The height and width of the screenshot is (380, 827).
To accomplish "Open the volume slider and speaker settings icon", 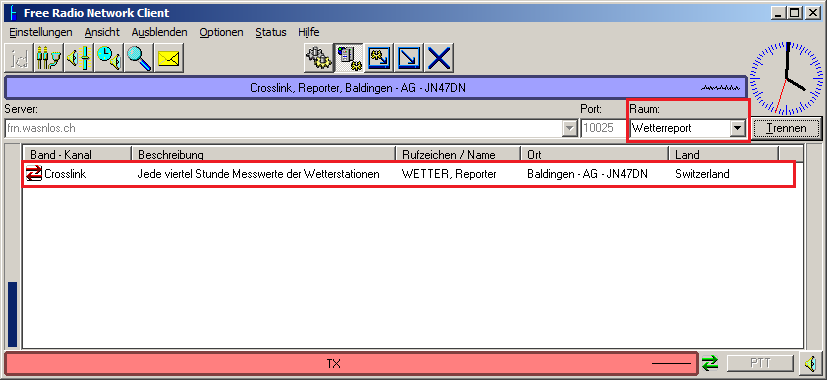I will click(79, 58).
